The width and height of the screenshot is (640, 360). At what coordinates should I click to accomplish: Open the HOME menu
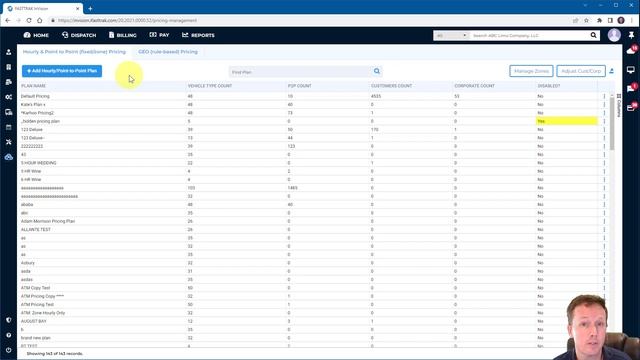36,35
